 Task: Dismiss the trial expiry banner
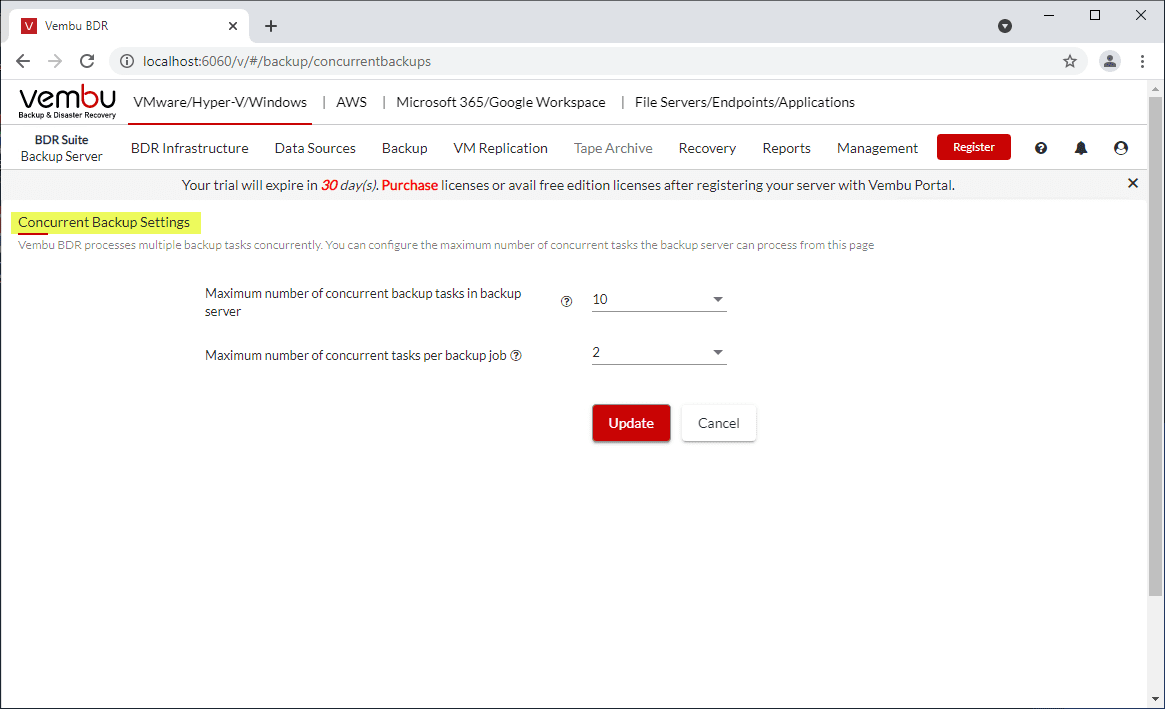click(1133, 183)
